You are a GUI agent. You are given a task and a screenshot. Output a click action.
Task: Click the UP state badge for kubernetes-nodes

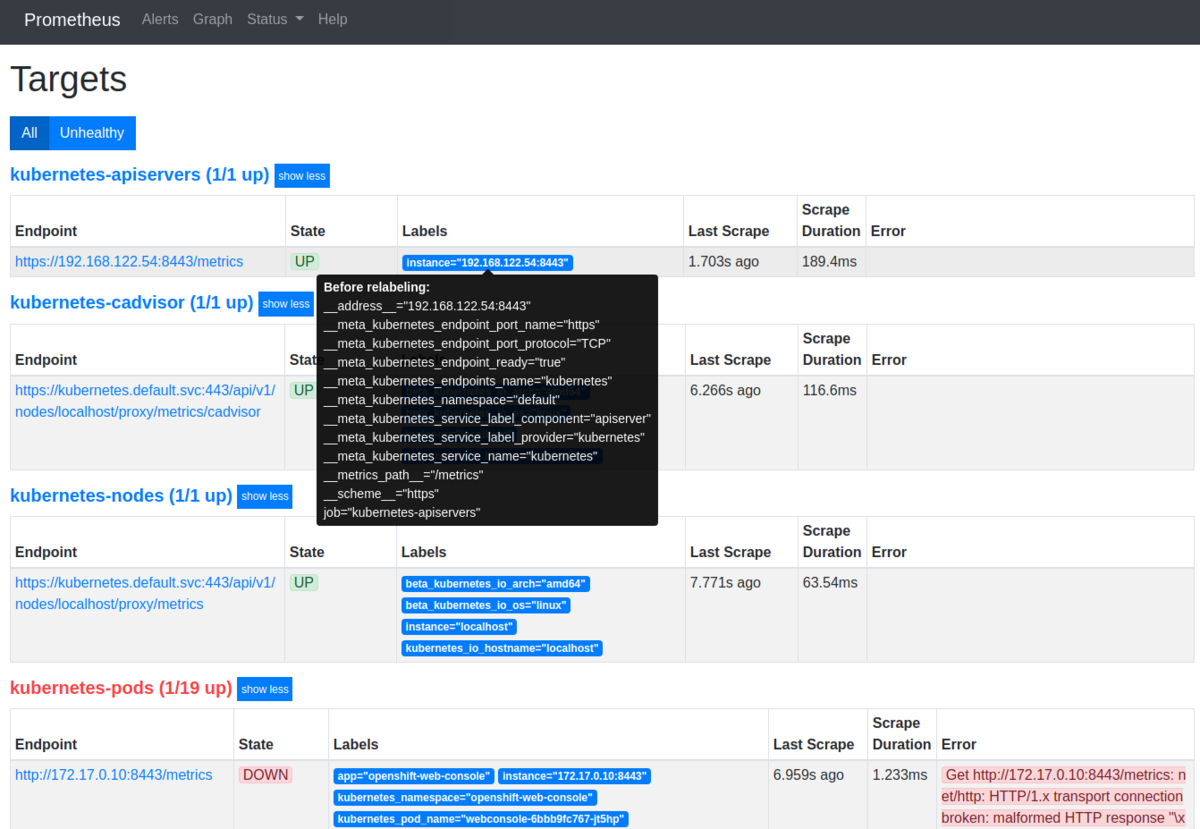click(x=304, y=583)
